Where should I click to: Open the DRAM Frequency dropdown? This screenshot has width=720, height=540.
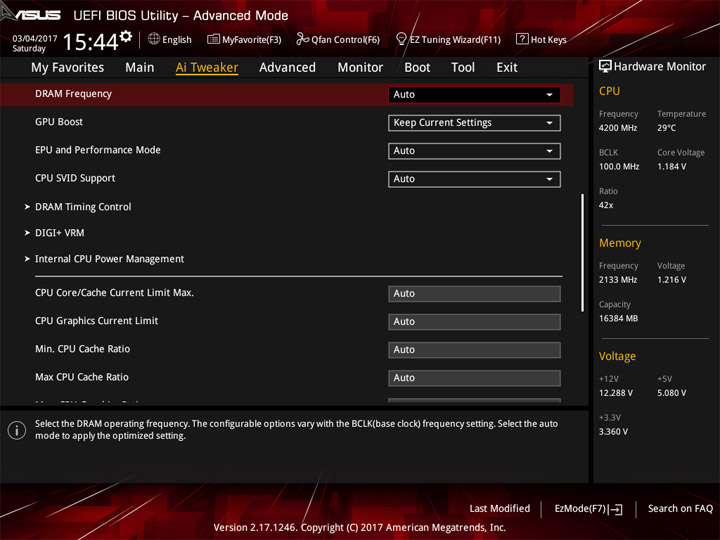point(474,95)
